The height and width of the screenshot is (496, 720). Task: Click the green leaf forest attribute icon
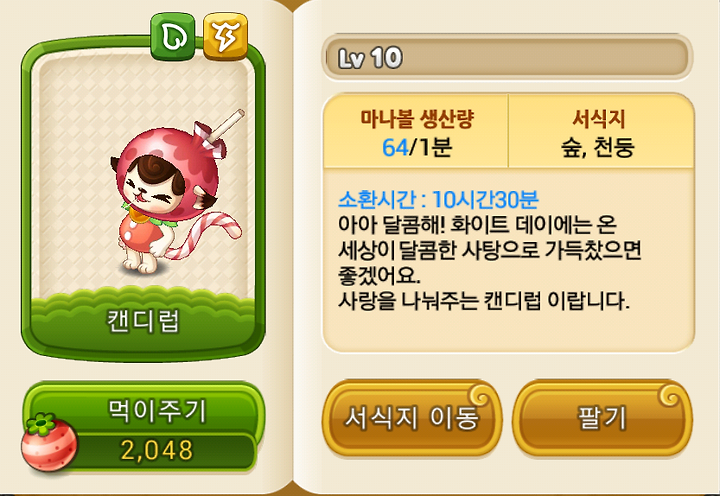tap(173, 37)
